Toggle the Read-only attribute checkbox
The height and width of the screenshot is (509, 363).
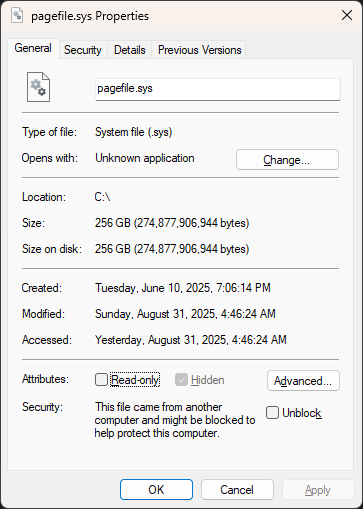click(101, 379)
